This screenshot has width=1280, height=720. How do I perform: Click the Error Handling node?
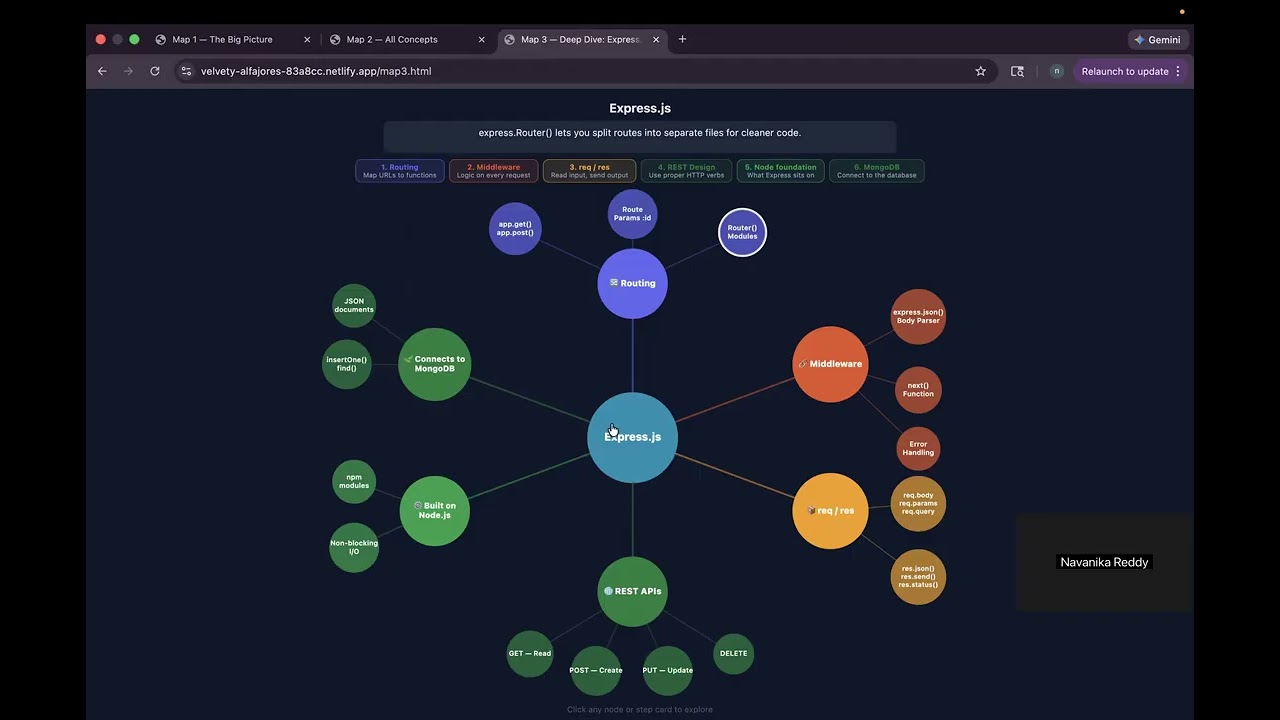(918, 449)
